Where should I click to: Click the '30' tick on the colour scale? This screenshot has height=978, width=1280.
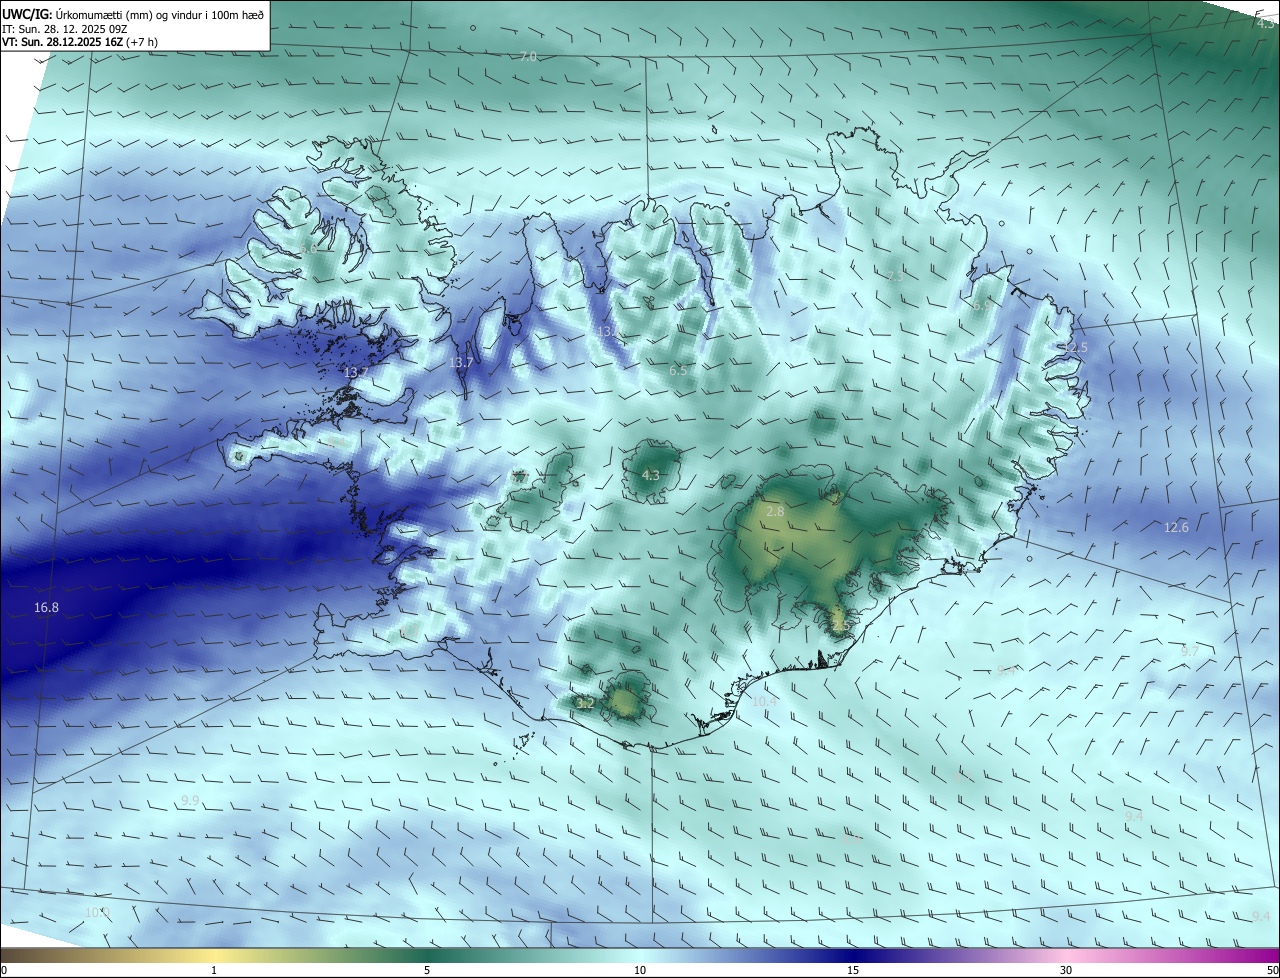1066,970
